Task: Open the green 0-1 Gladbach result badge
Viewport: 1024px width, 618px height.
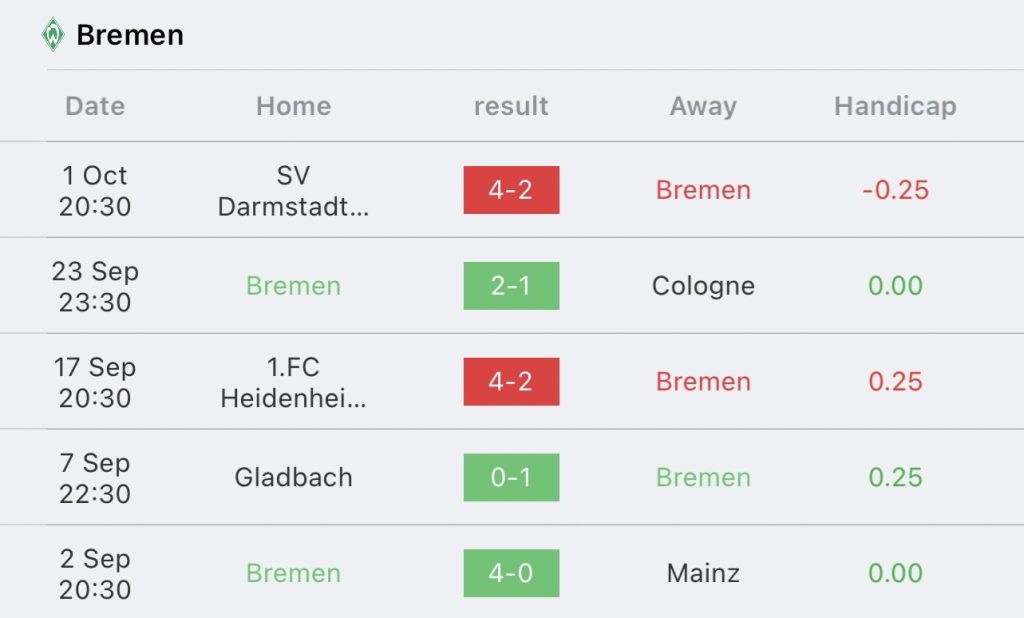Action: pos(511,477)
